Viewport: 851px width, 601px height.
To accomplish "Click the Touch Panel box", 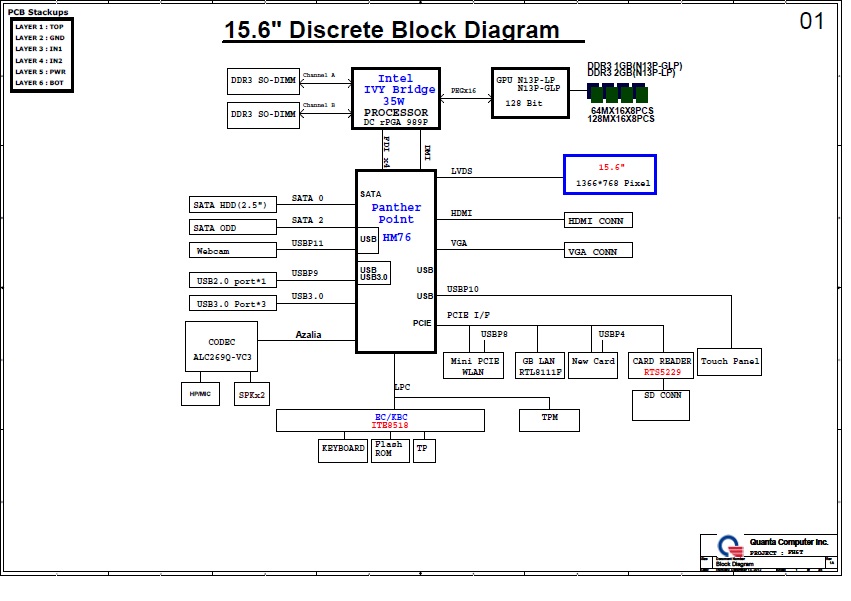I will click(729, 362).
